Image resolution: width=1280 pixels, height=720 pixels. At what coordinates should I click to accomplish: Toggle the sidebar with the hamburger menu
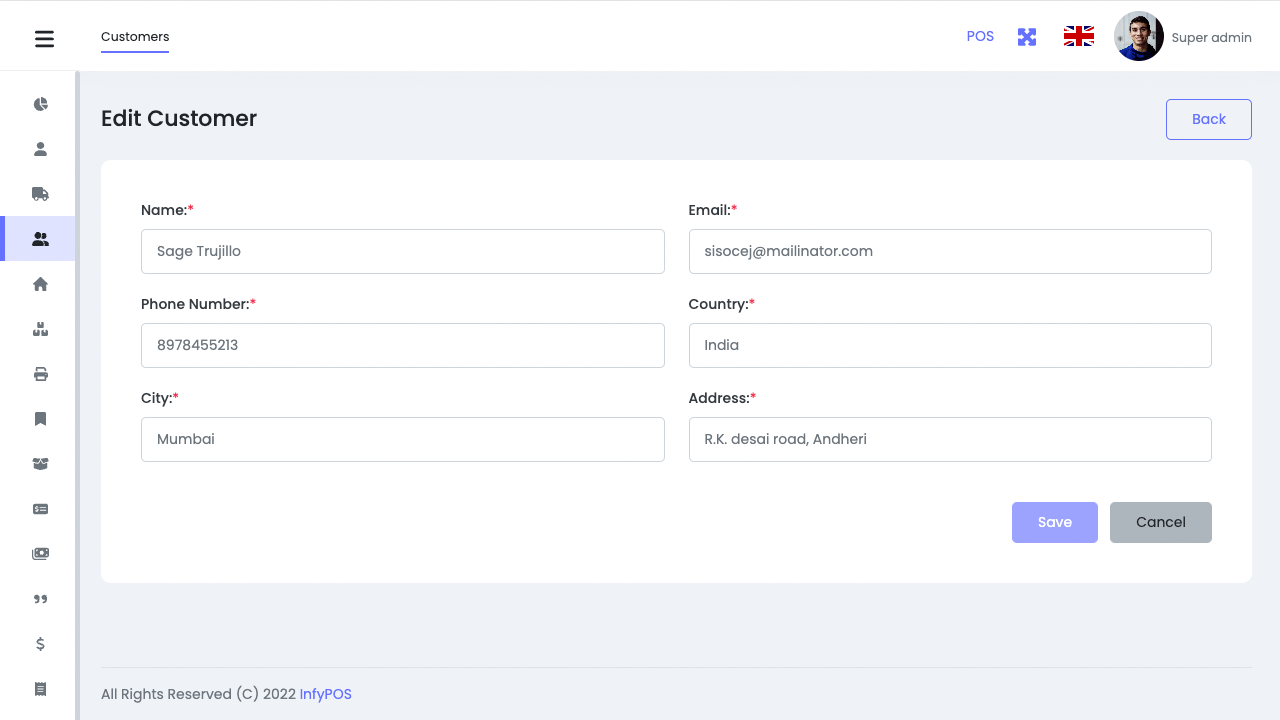coord(44,39)
